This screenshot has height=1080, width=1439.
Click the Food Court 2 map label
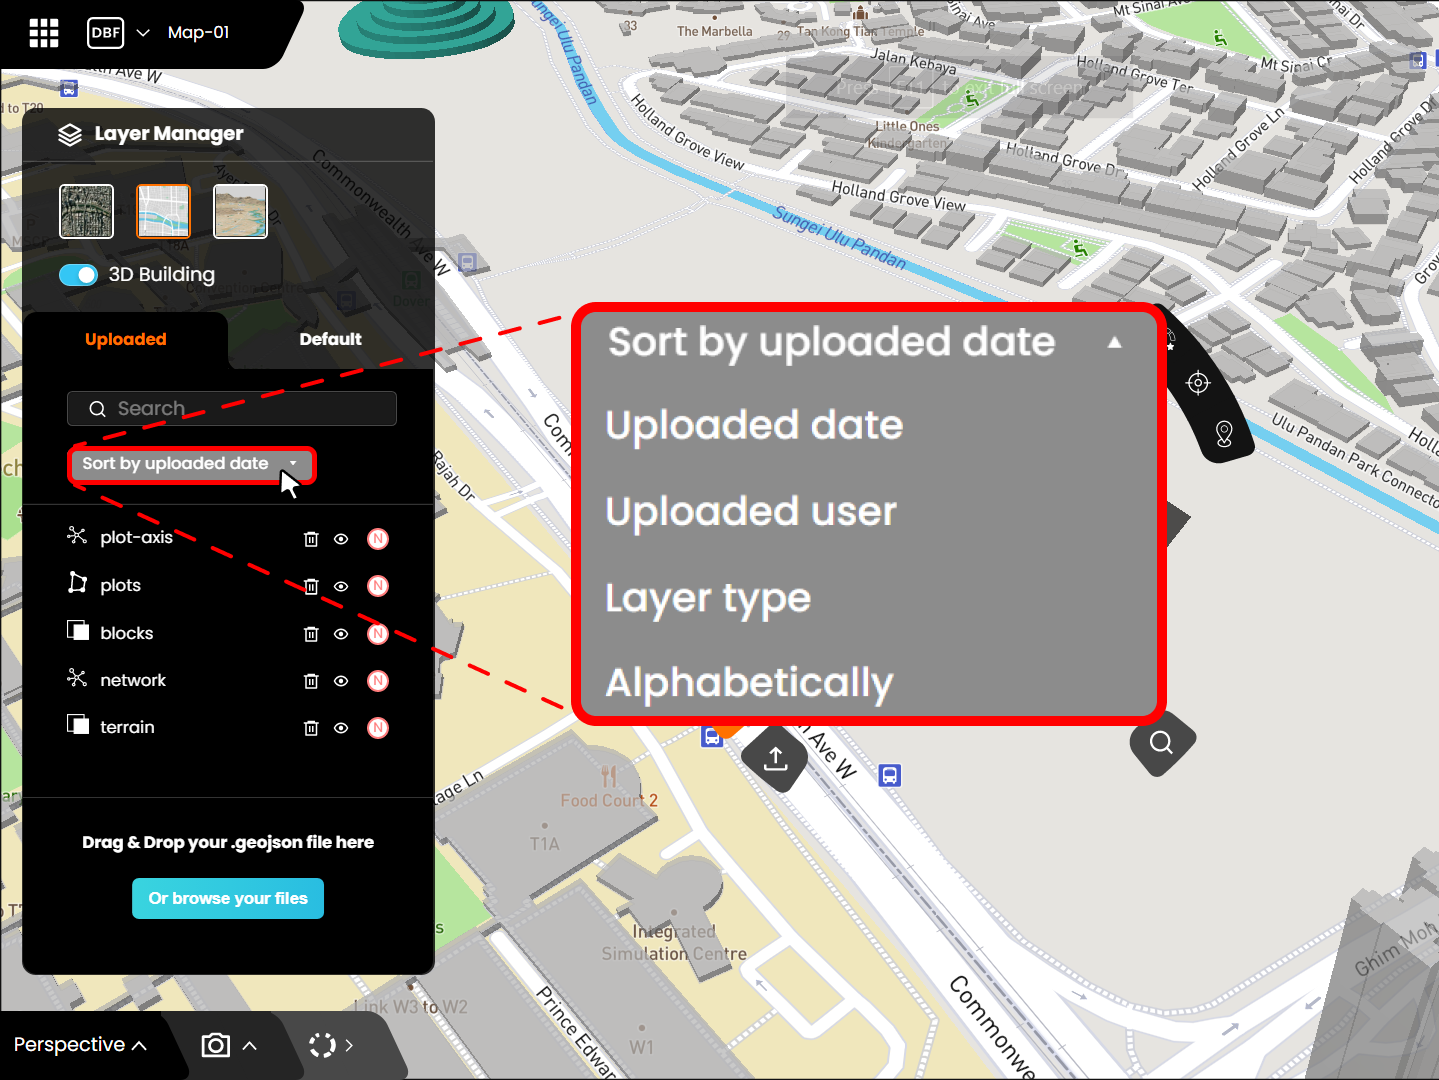pos(609,800)
